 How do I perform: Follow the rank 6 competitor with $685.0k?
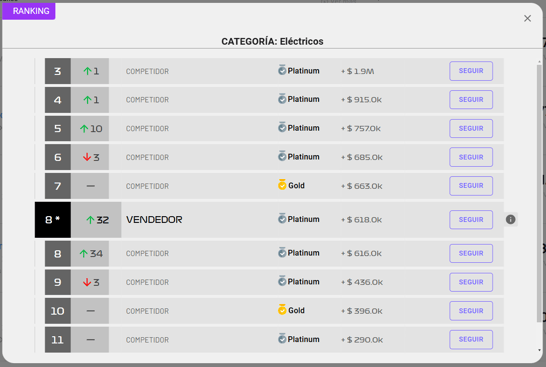[471, 157]
